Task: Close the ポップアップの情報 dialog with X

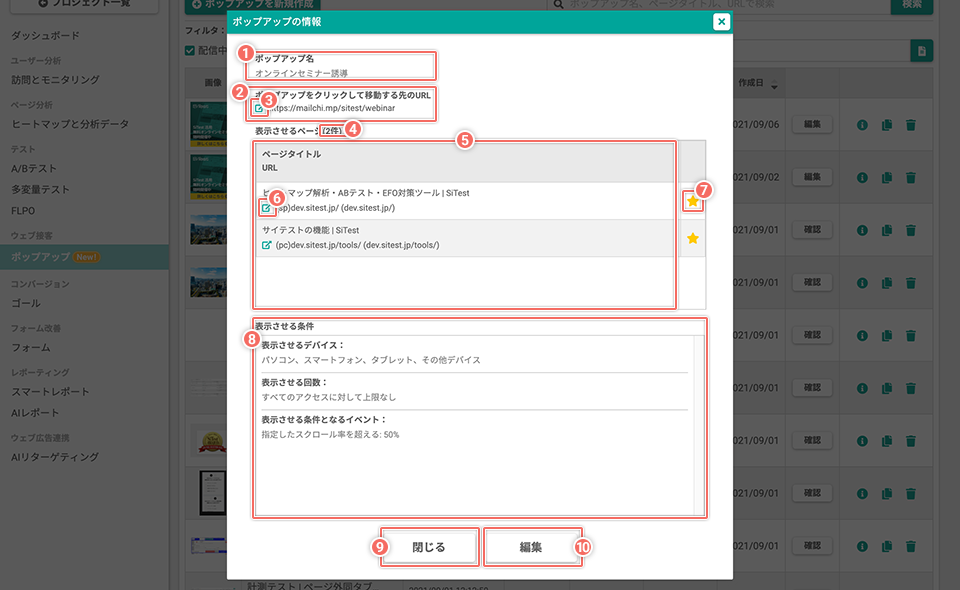Action: coord(721,21)
